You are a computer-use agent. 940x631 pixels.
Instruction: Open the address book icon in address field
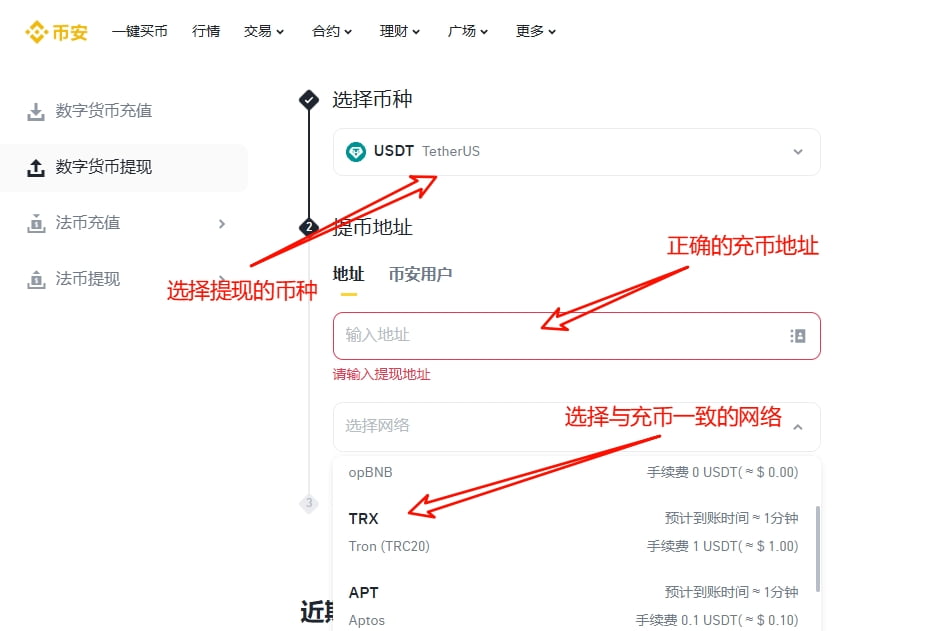[x=797, y=336]
